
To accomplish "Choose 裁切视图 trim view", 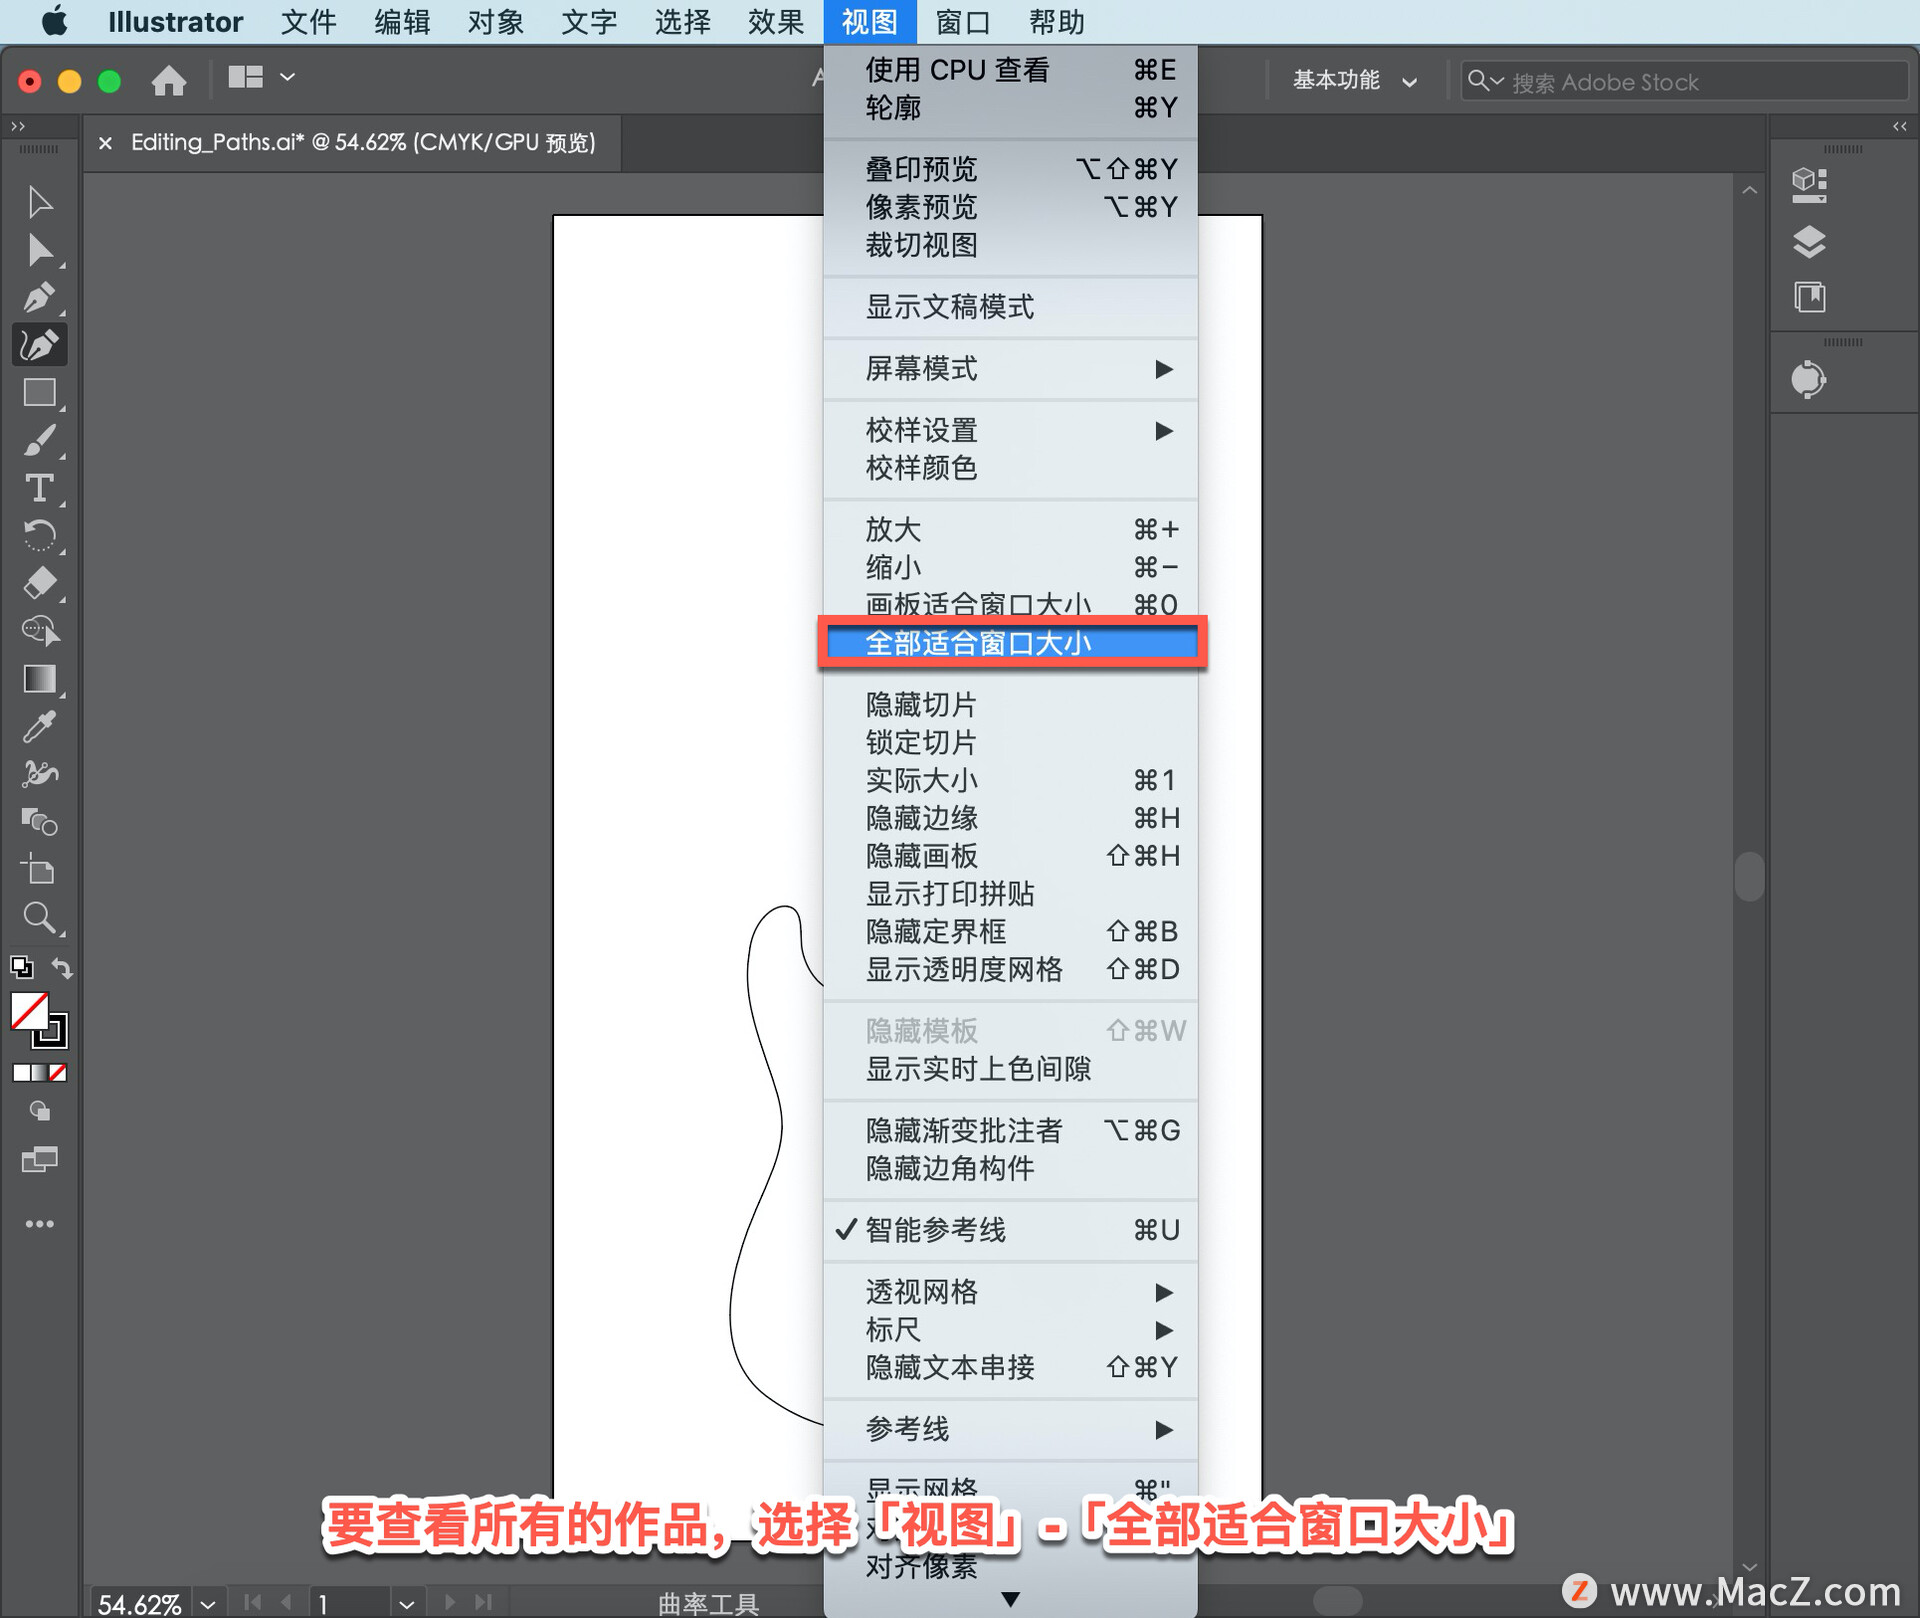I will click(1010, 245).
